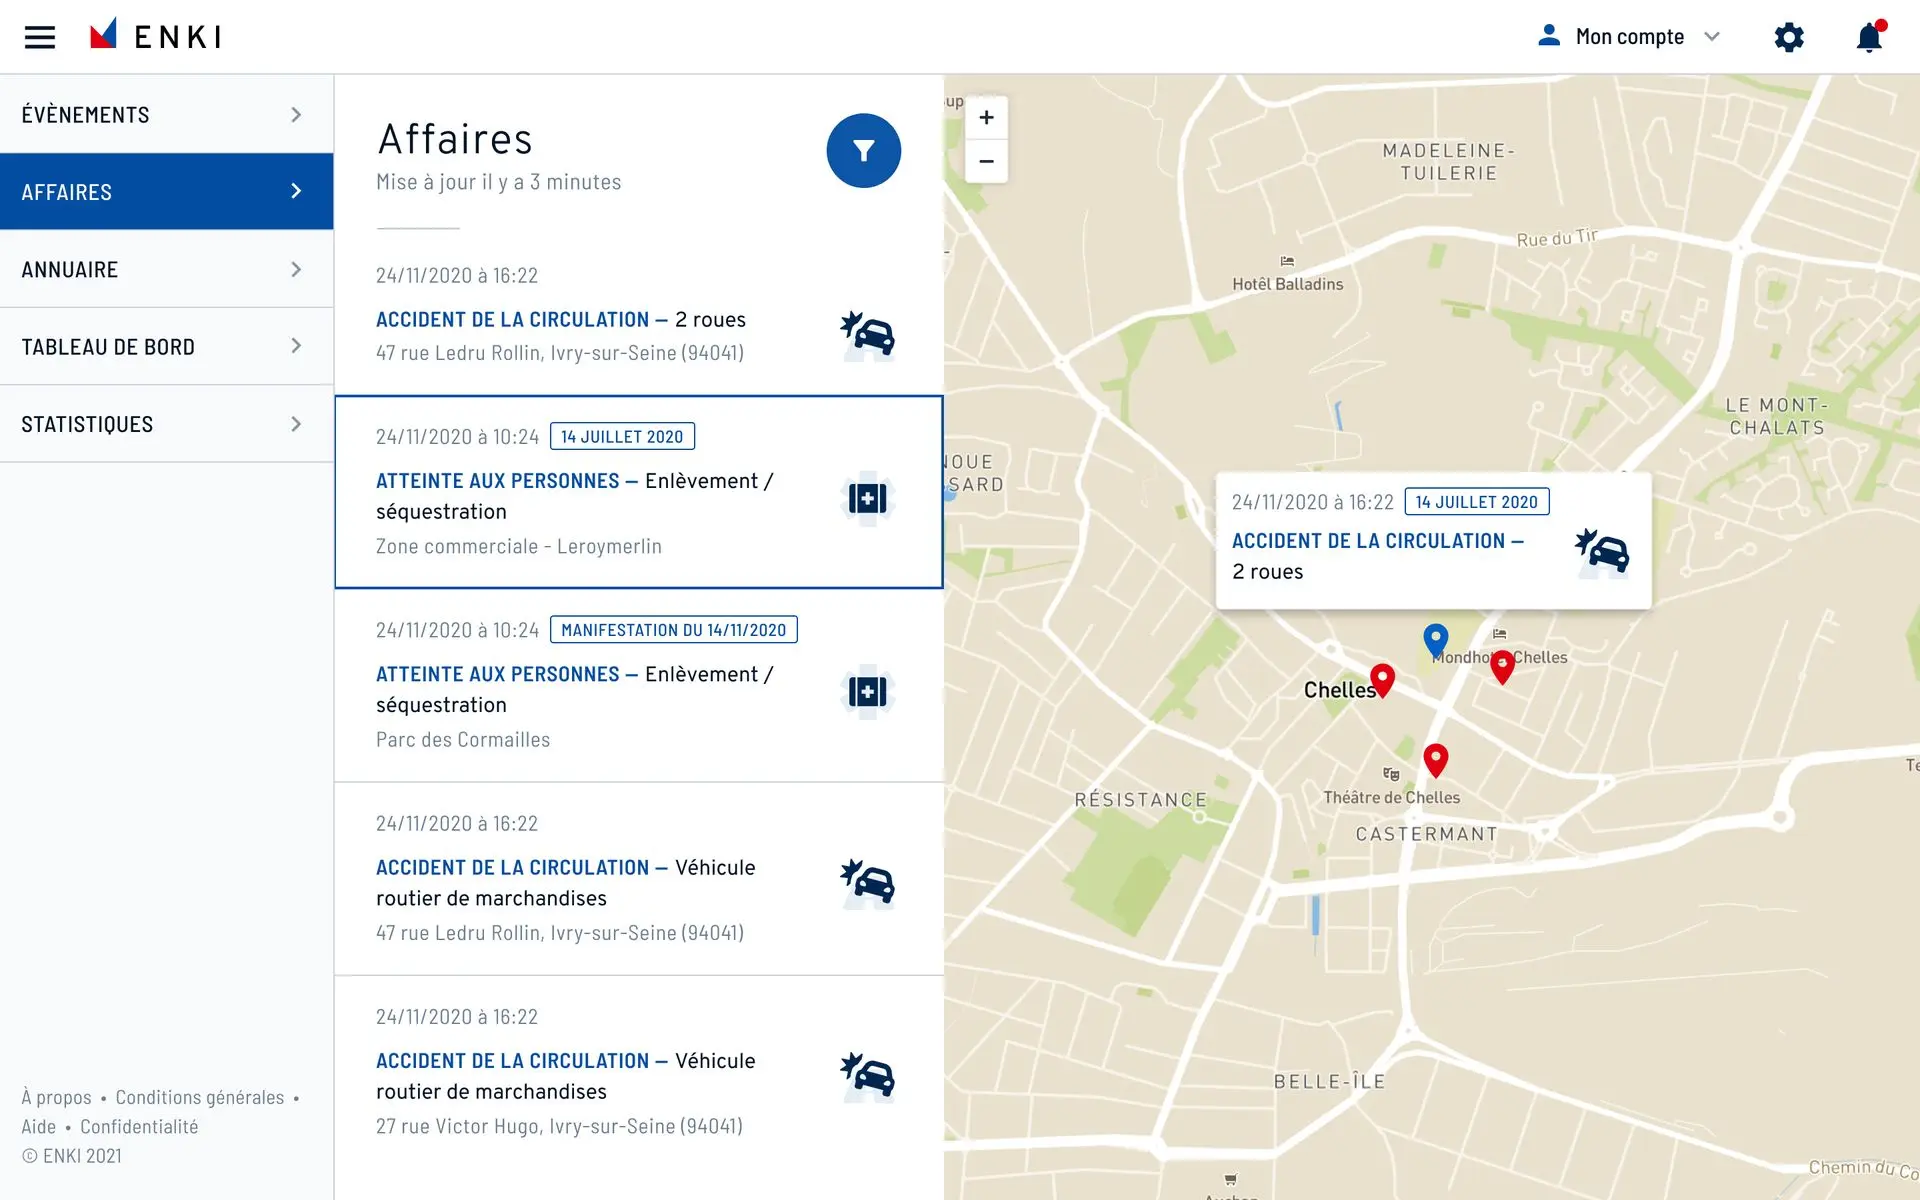Select the ANNUAIRE menu item
Viewport: 1920px width, 1200px height.
coord(166,269)
